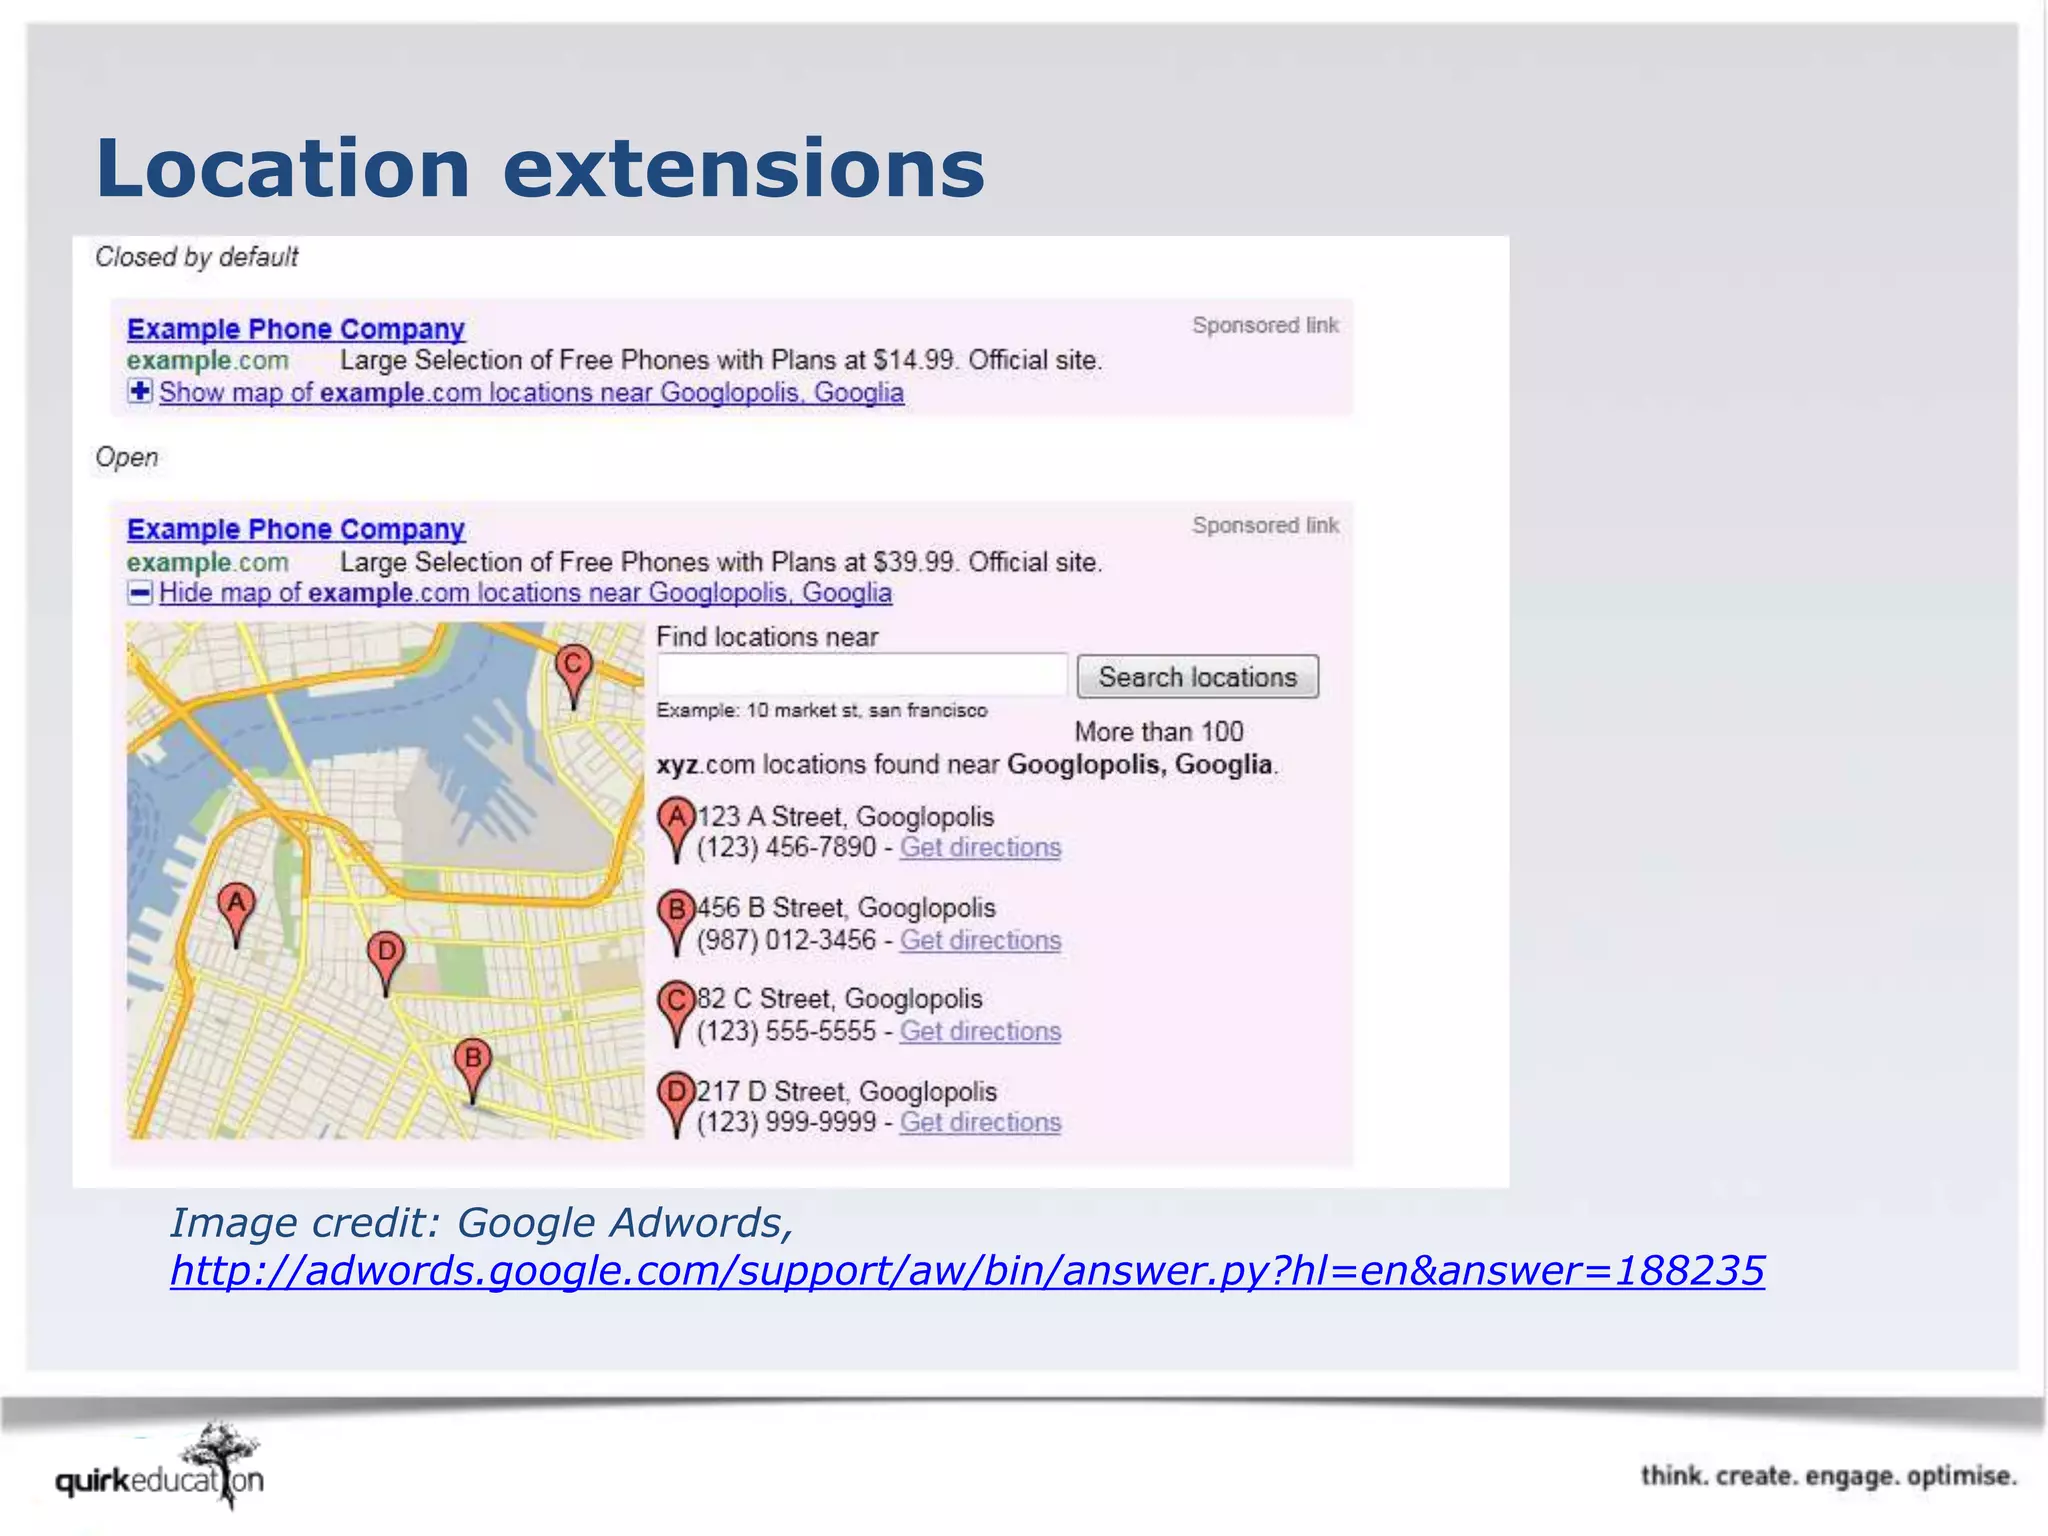
Task: Click marker D beside 217 D Street
Action: click(x=676, y=1104)
